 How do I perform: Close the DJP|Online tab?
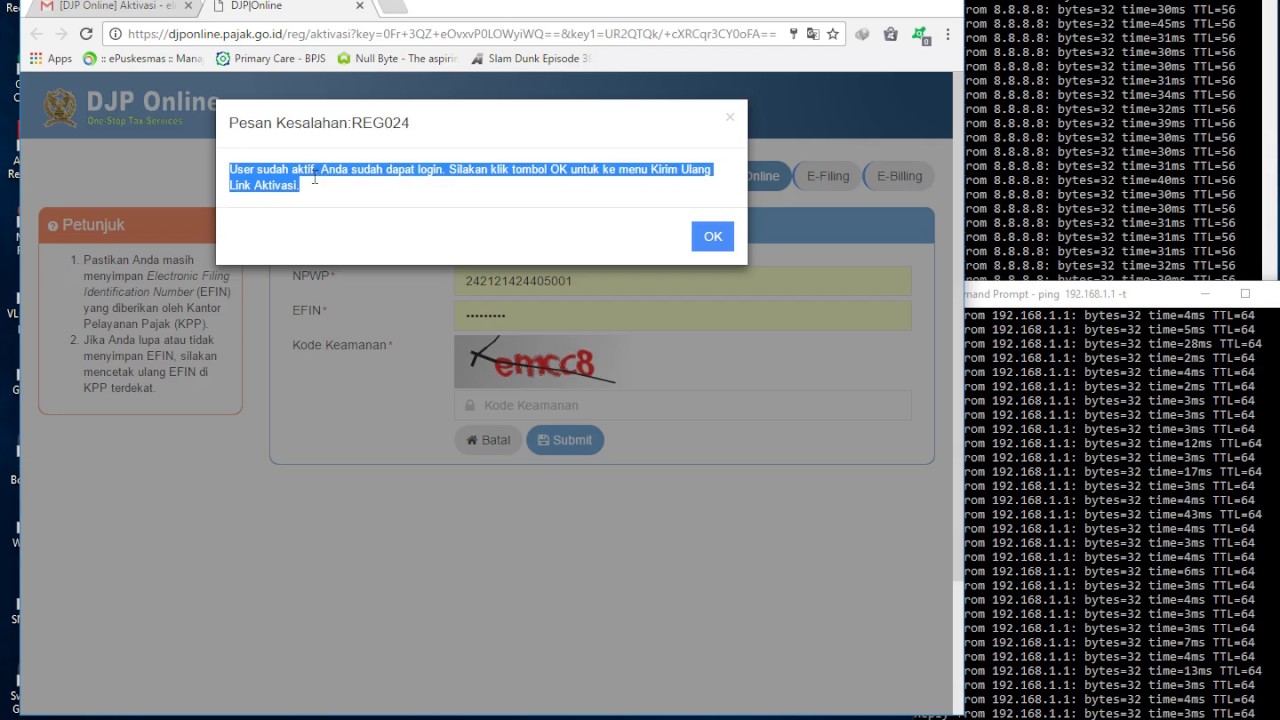coord(360,6)
